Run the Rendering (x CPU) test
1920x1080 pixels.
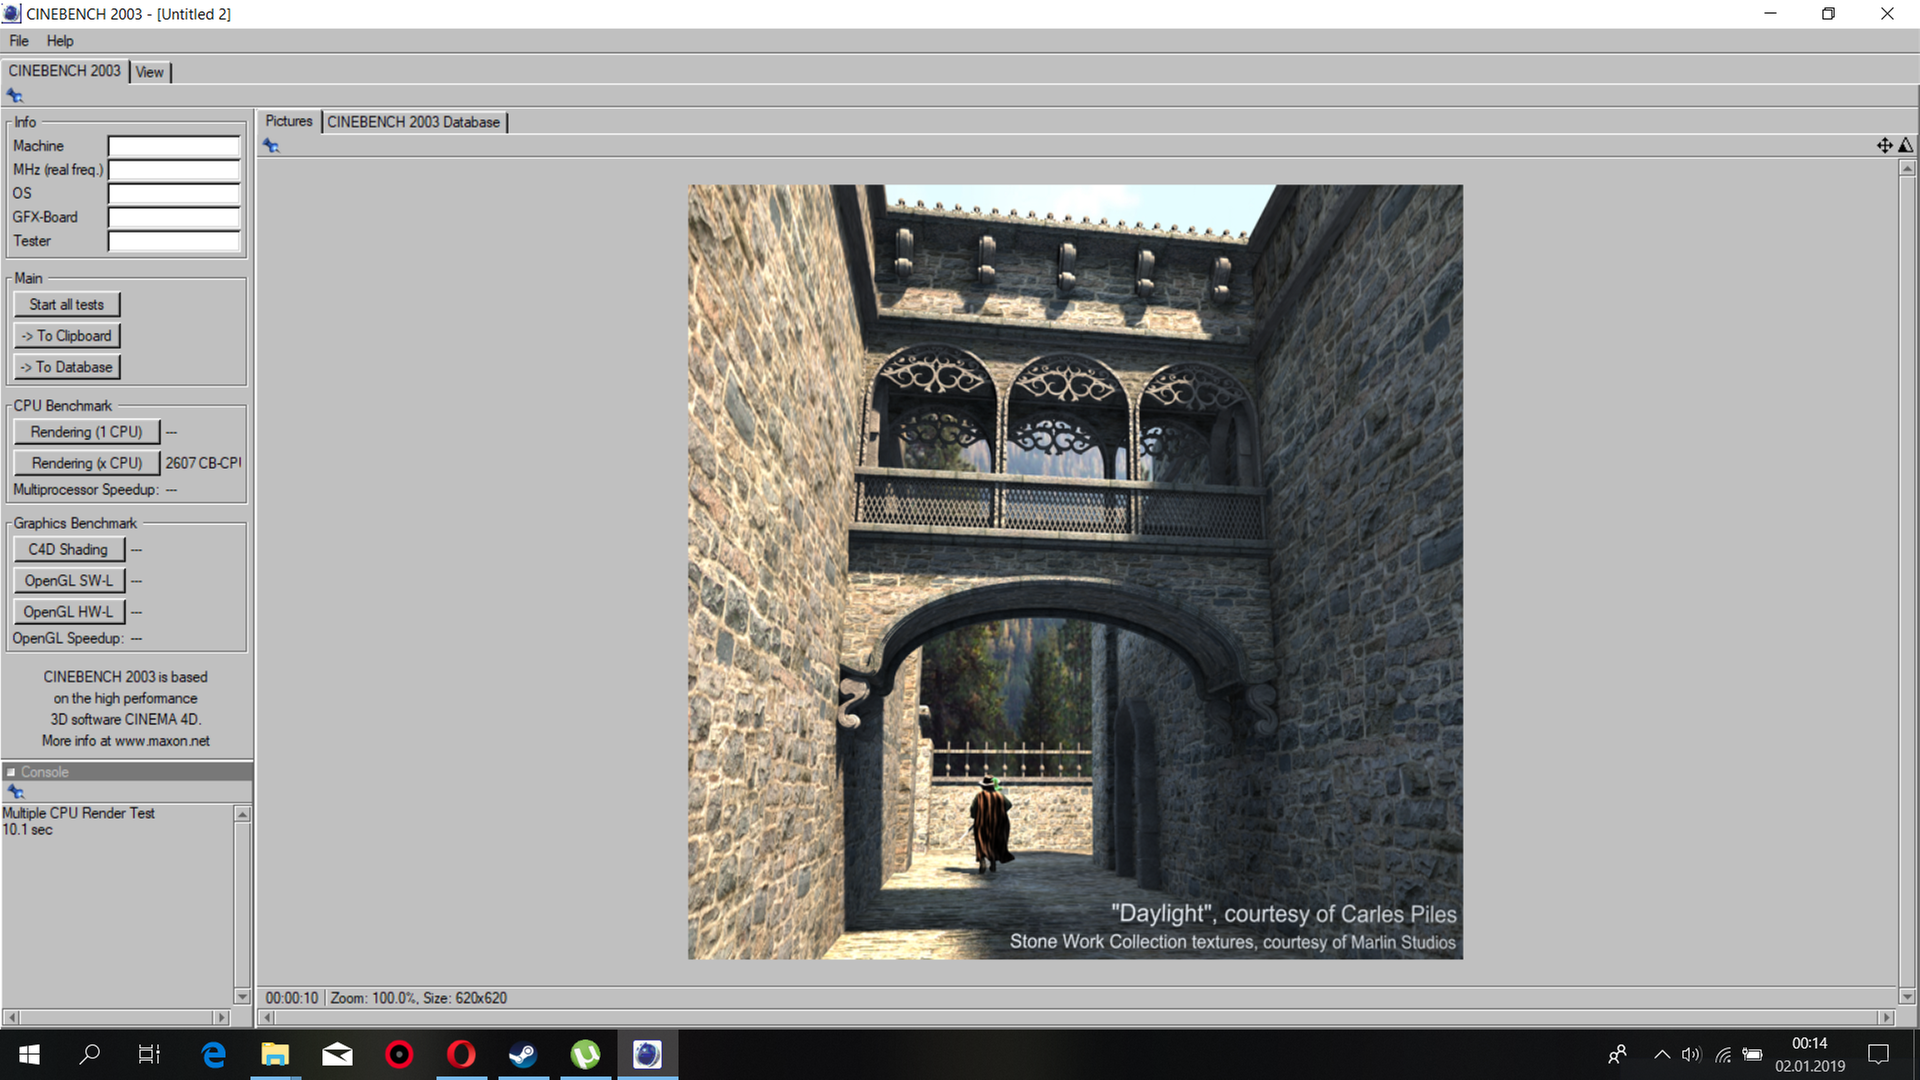point(87,463)
